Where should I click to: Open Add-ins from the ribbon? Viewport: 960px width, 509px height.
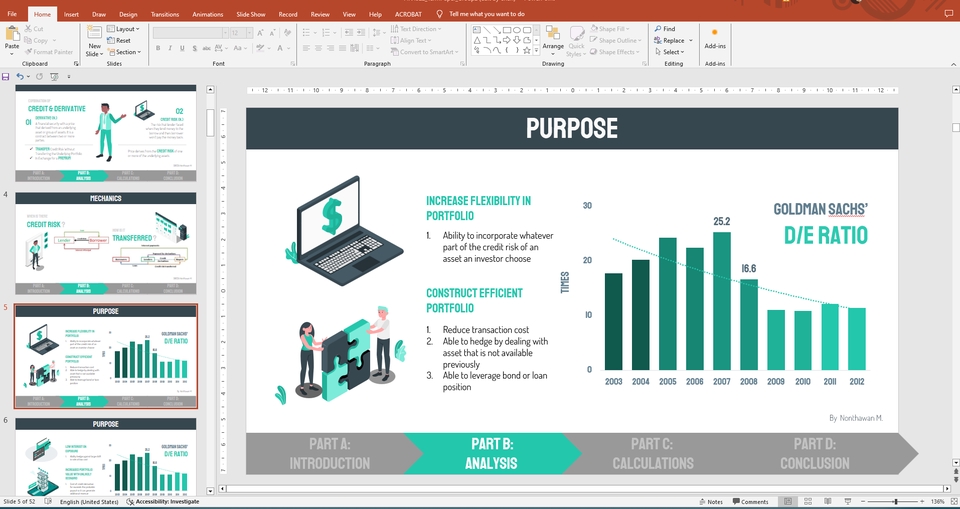714,38
